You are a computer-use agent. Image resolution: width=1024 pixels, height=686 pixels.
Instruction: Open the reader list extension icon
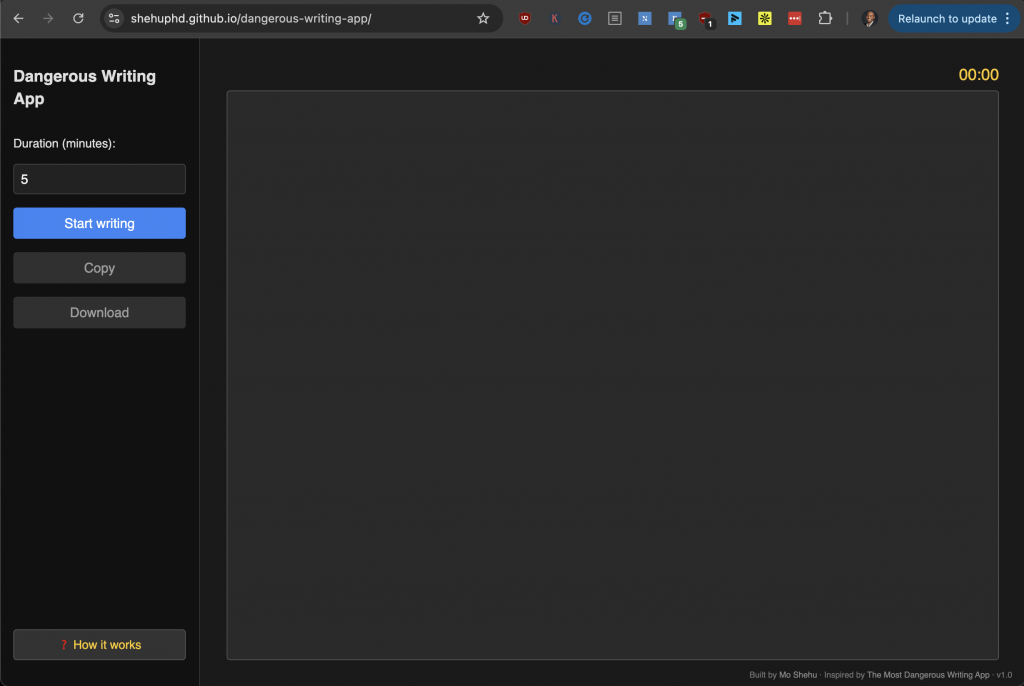[615, 18]
